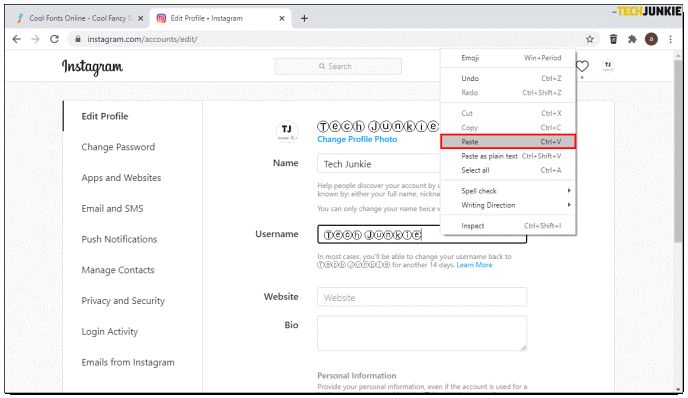Click the Personal Information heading
688x398 pixels.
357,376
